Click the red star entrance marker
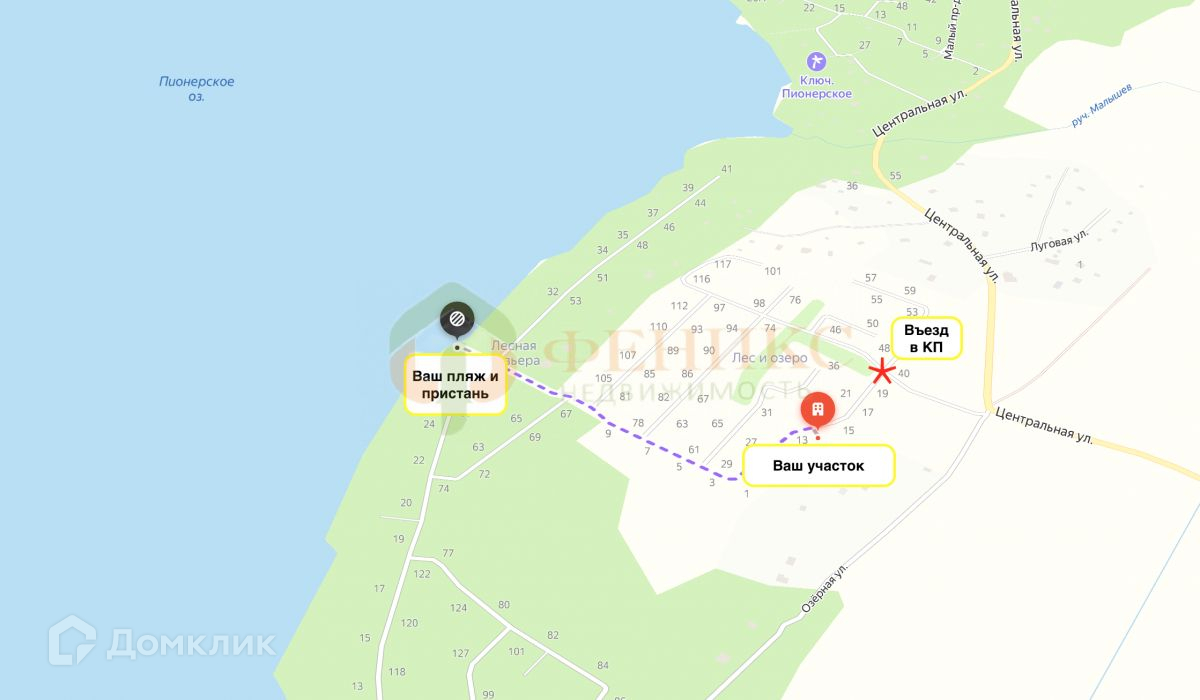The image size is (1200, 700). click(881, 372)
